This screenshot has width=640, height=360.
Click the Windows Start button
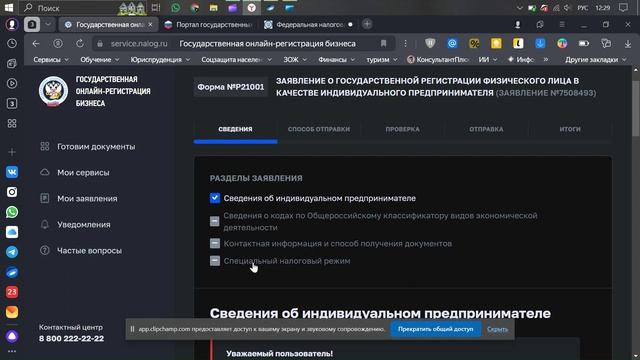coord(9,8)
